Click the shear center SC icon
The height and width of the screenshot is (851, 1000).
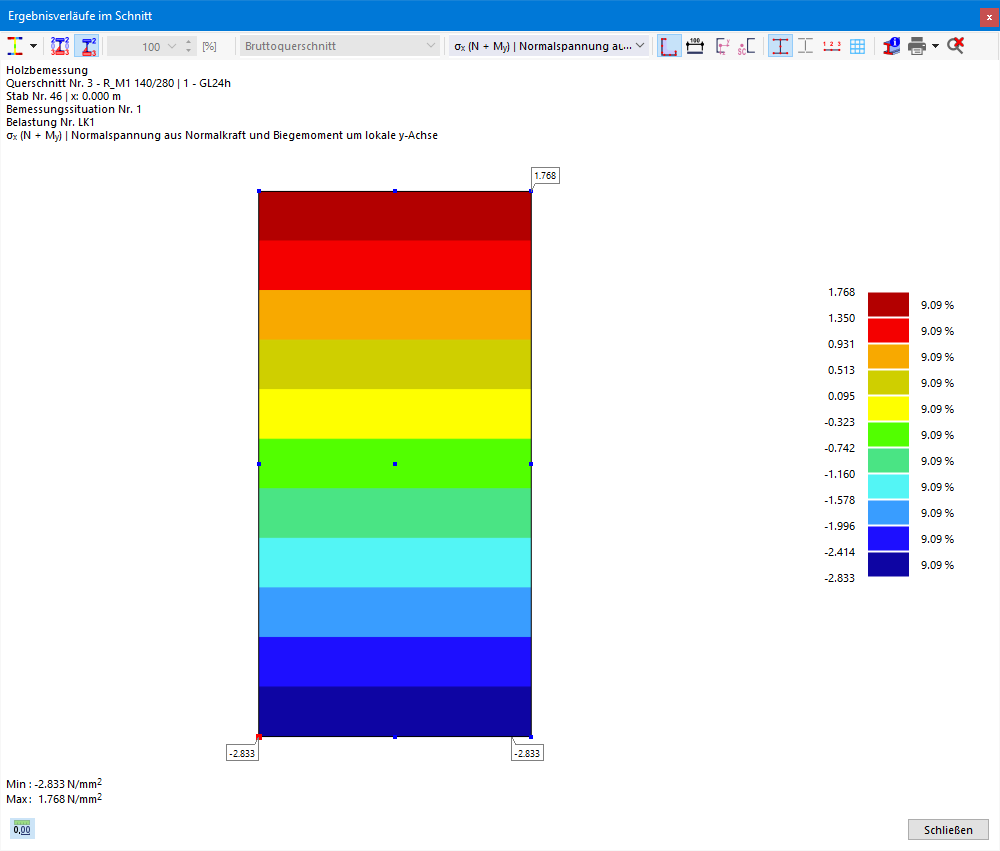click(747, 46)
